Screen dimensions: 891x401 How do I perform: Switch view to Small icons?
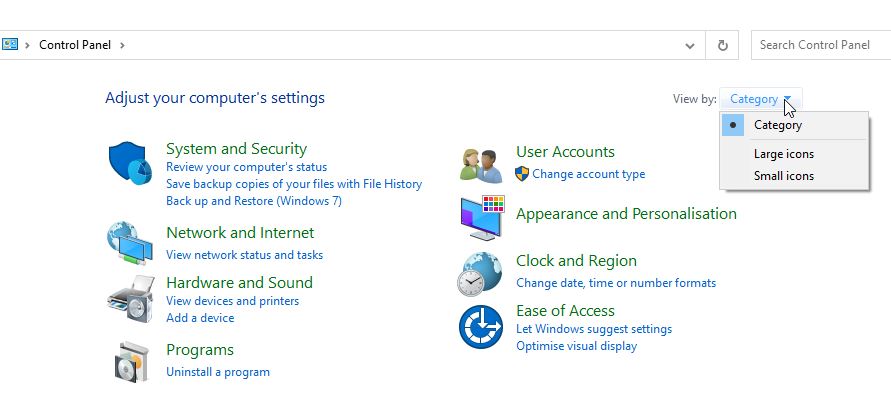[784, 176]
